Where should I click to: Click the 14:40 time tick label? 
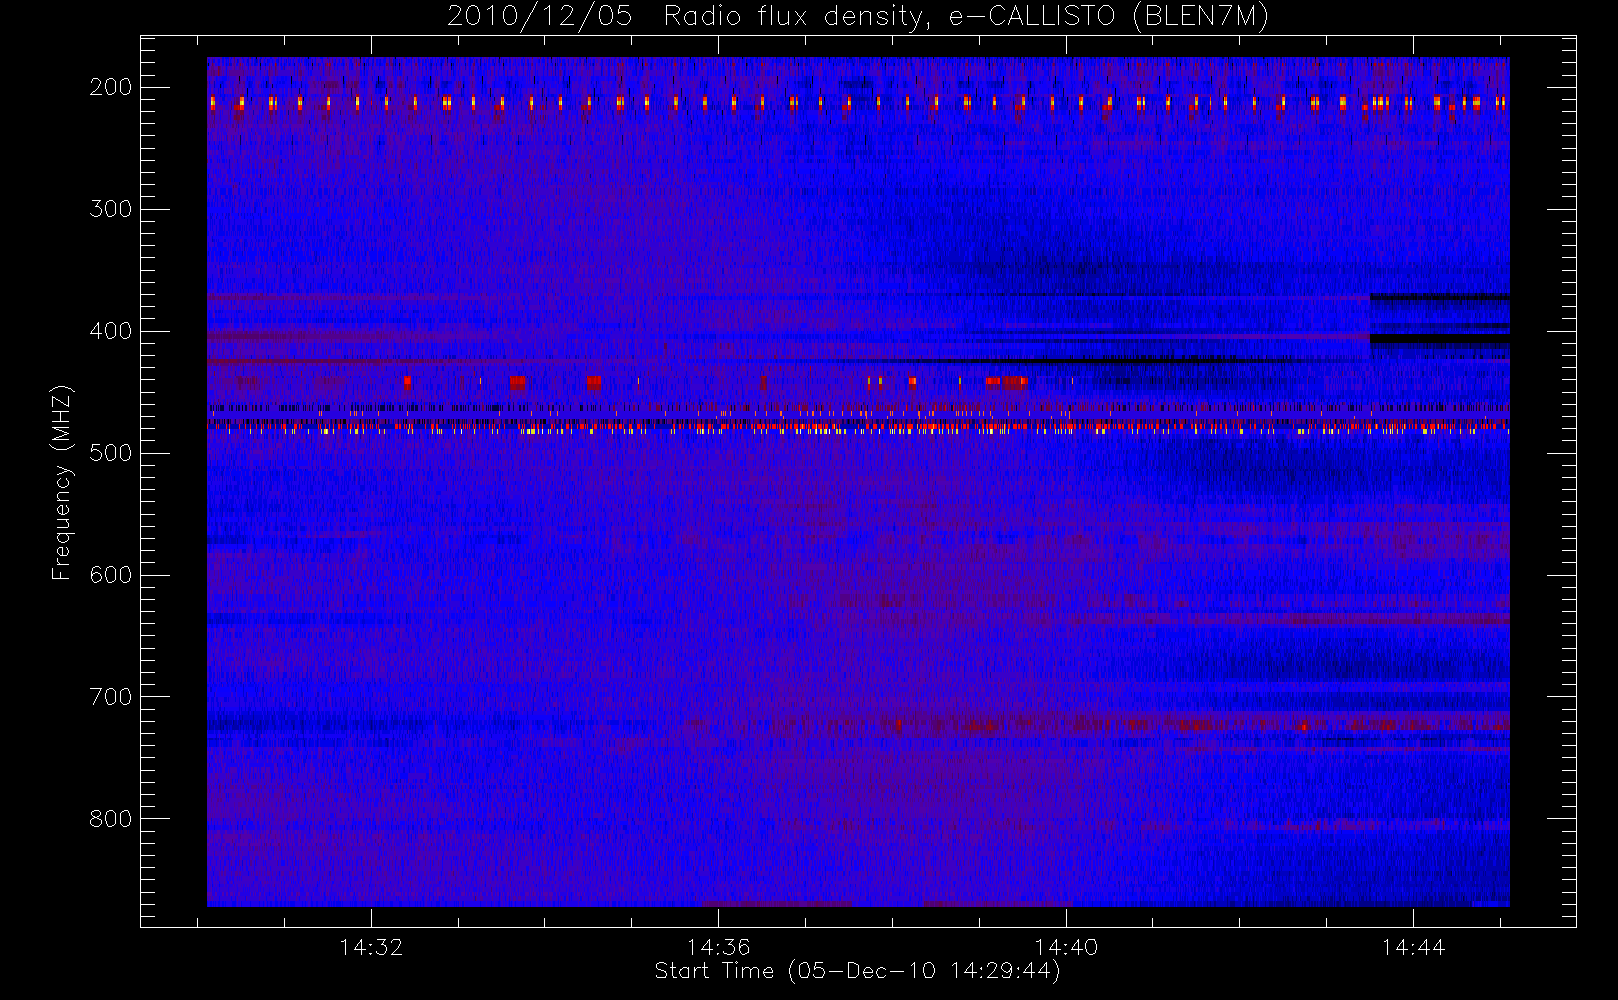coord(1066,946)
